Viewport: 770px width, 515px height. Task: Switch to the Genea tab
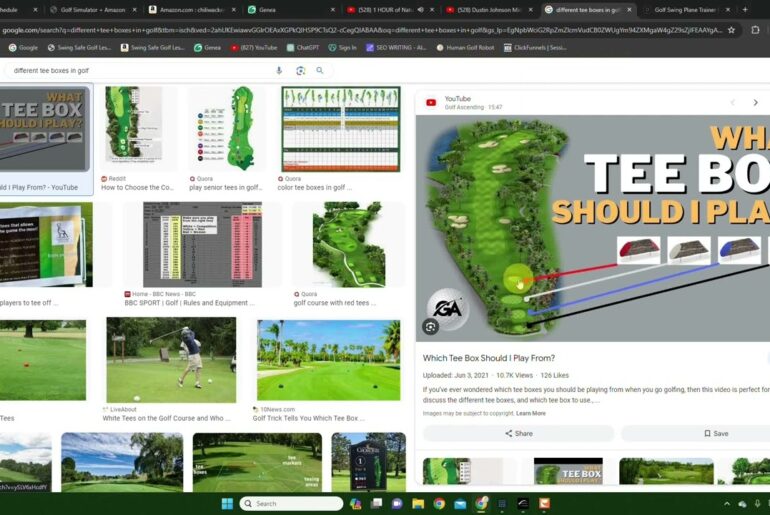click(x=291, y=9)
